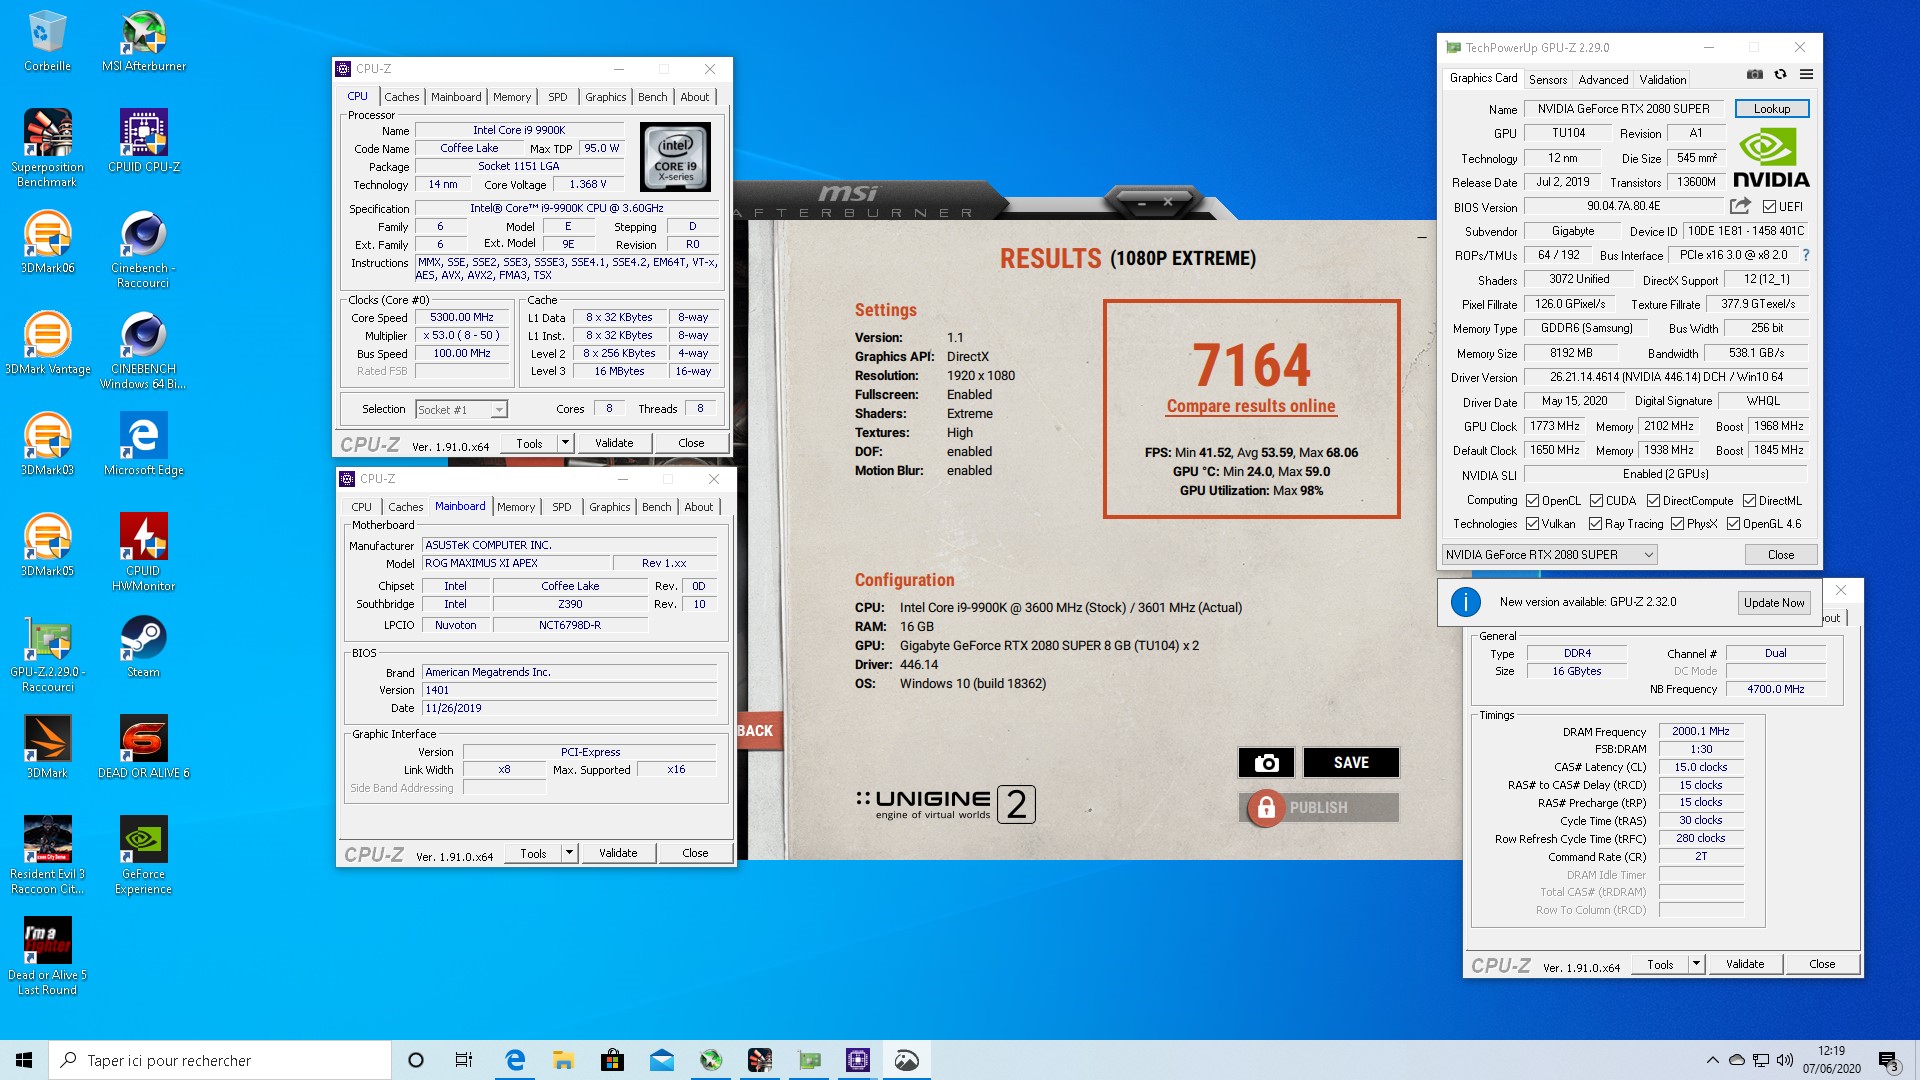Launch MSI Afterburner desktop shortcut
Screen dimensions: 1920x1080
click(x=144, y=40)
